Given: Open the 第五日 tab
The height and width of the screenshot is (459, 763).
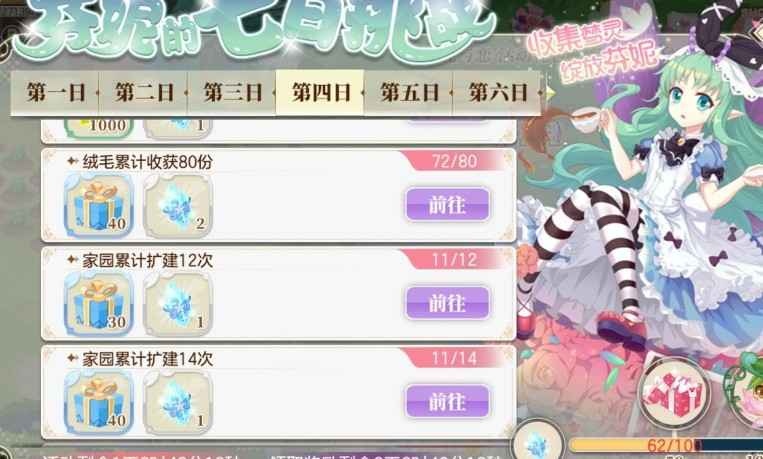Looking at the screenshot, I should [409, 92].
